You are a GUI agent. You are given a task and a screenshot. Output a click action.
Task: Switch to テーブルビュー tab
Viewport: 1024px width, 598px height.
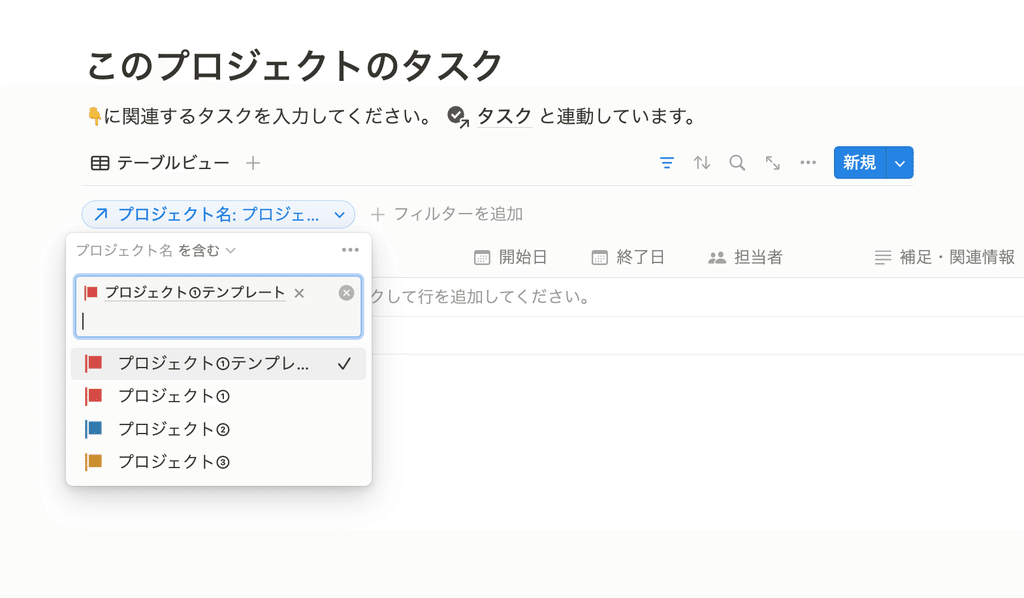[x=160, y=163]
